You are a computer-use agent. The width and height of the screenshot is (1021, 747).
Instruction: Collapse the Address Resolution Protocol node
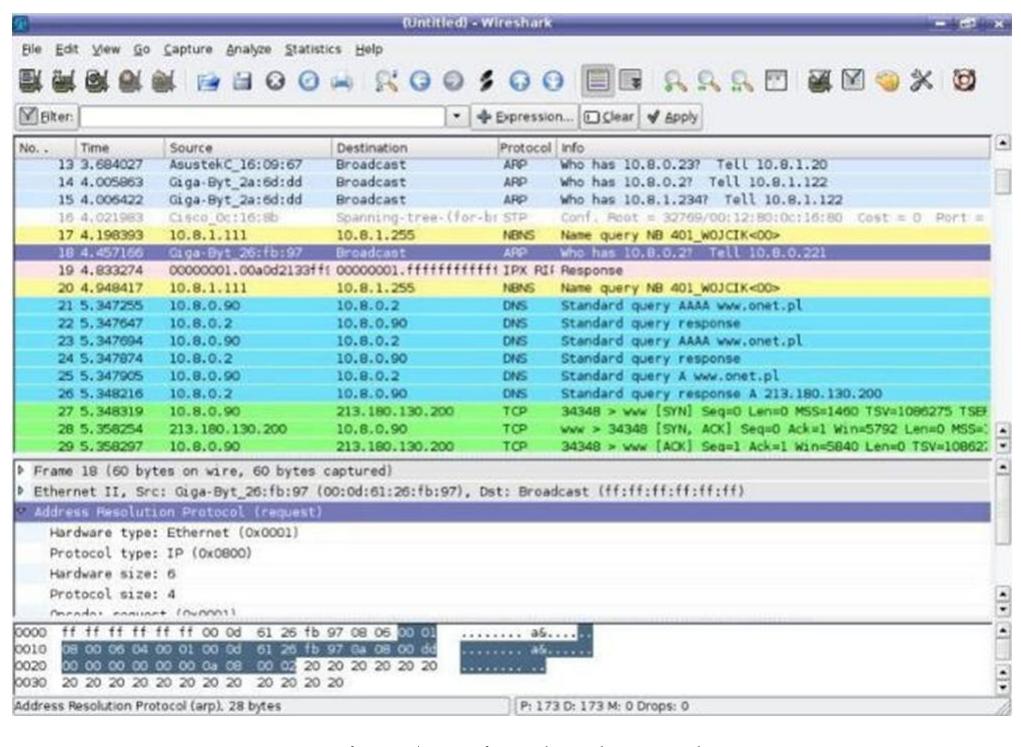(x=21, y=511)
